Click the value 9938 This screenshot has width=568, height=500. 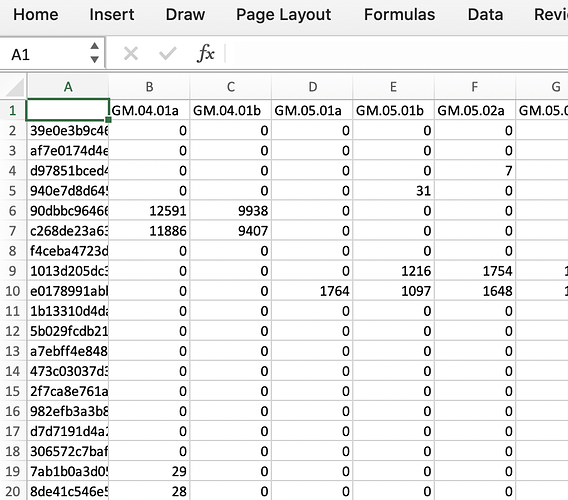pos(253,211)
